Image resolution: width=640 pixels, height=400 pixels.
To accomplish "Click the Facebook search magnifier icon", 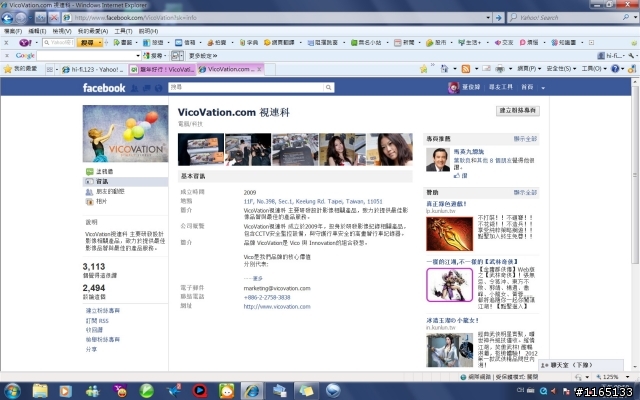I will pyautogui.click(x=328, y=87).
